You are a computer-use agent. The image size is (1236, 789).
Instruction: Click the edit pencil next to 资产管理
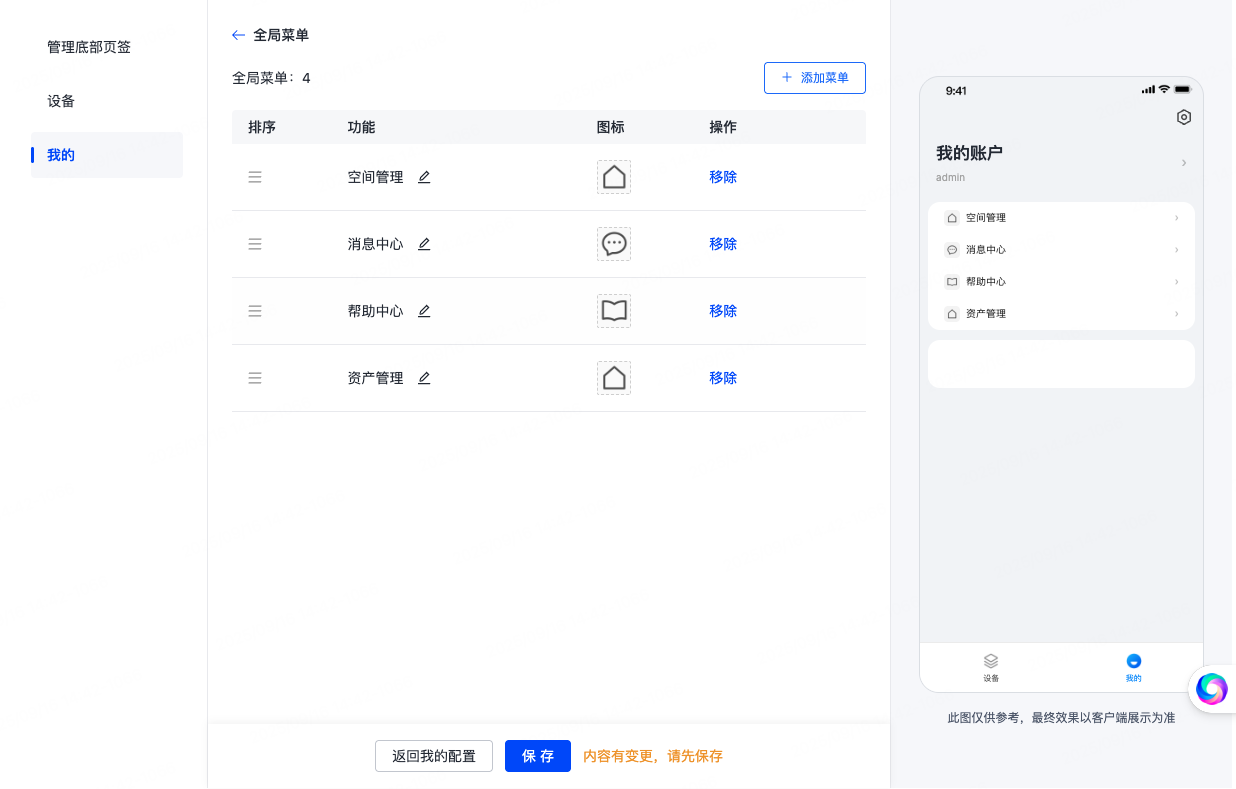coord(424,378)
